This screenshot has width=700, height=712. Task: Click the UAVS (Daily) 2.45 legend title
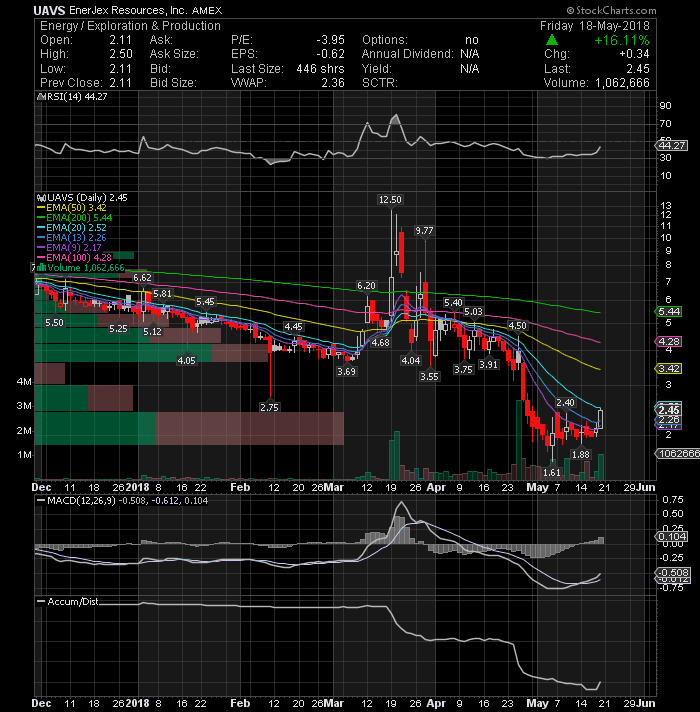pos(87,198)
